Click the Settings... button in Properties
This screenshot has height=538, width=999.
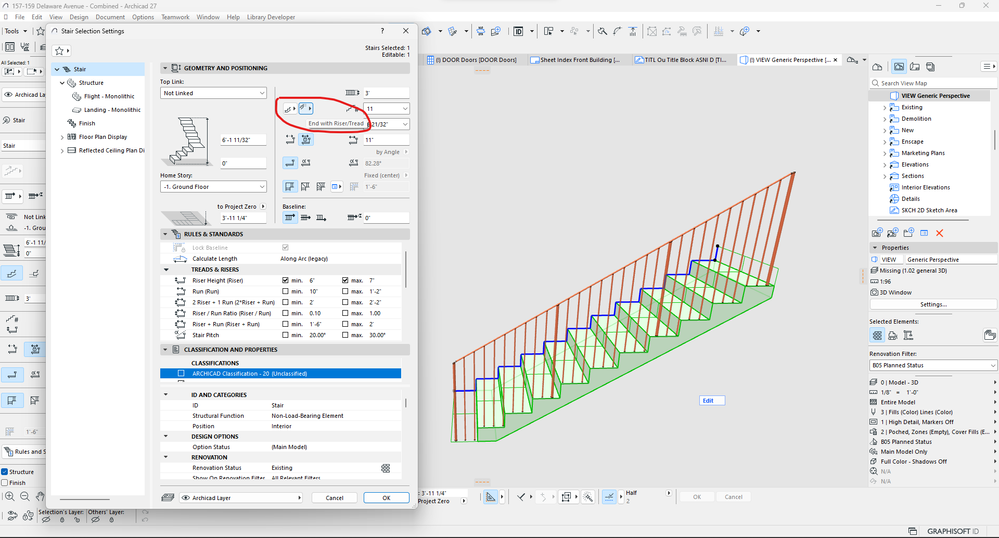point(933,305)
